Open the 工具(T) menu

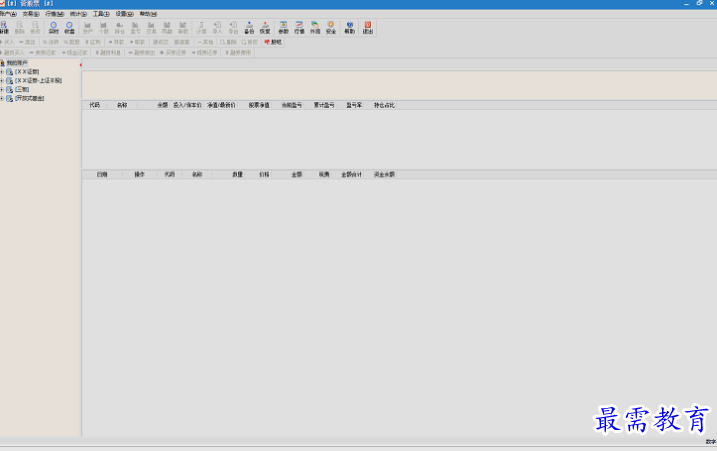[101, 14]
